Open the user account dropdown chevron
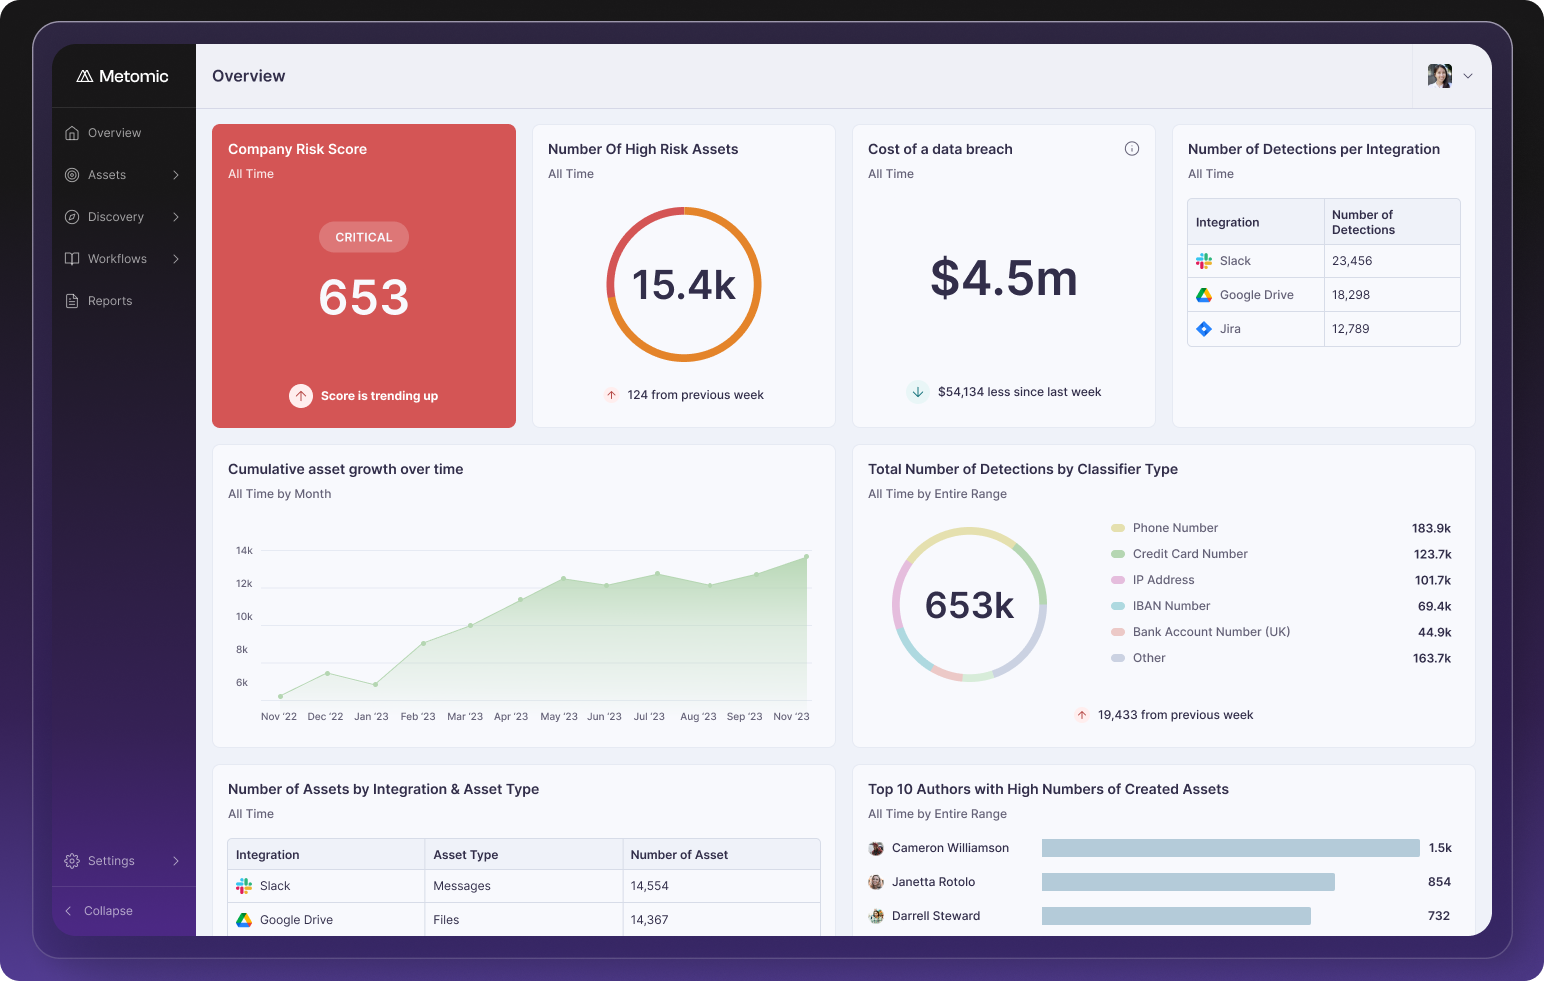 (1468, 76)
